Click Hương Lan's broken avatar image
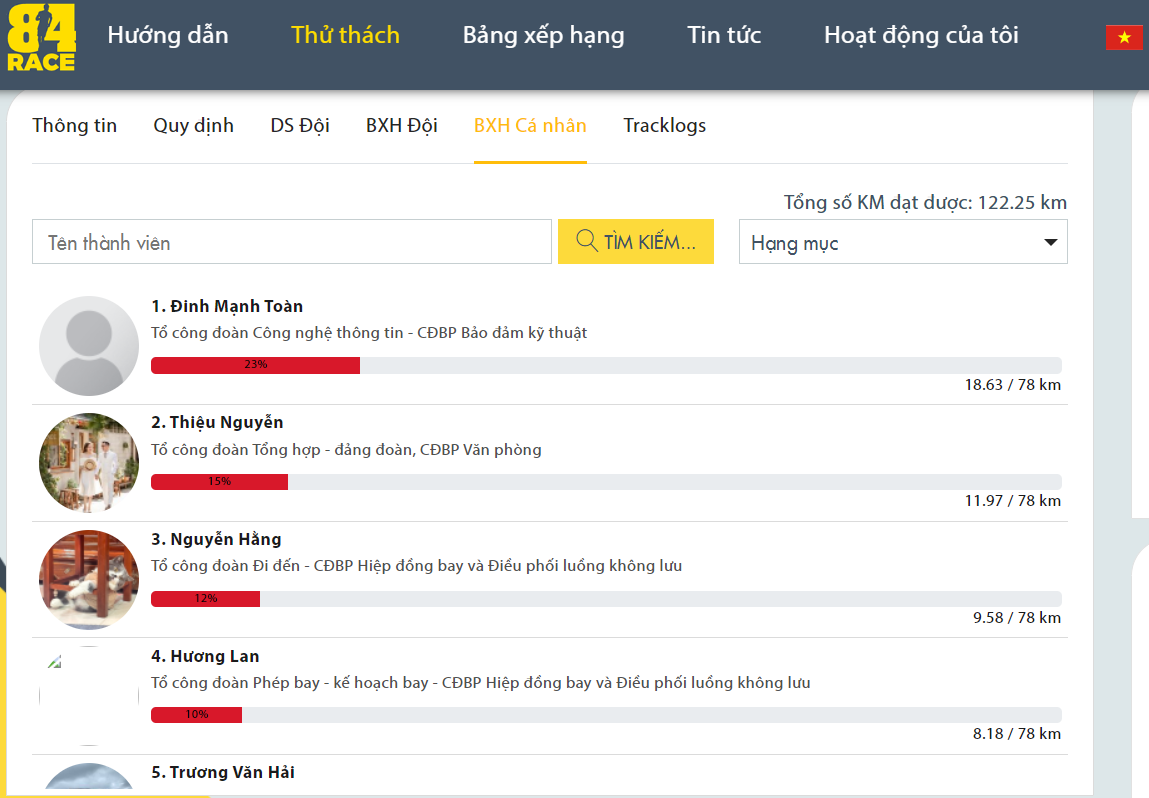This screenshot has height=798, width=1149. tap(89, 696)
